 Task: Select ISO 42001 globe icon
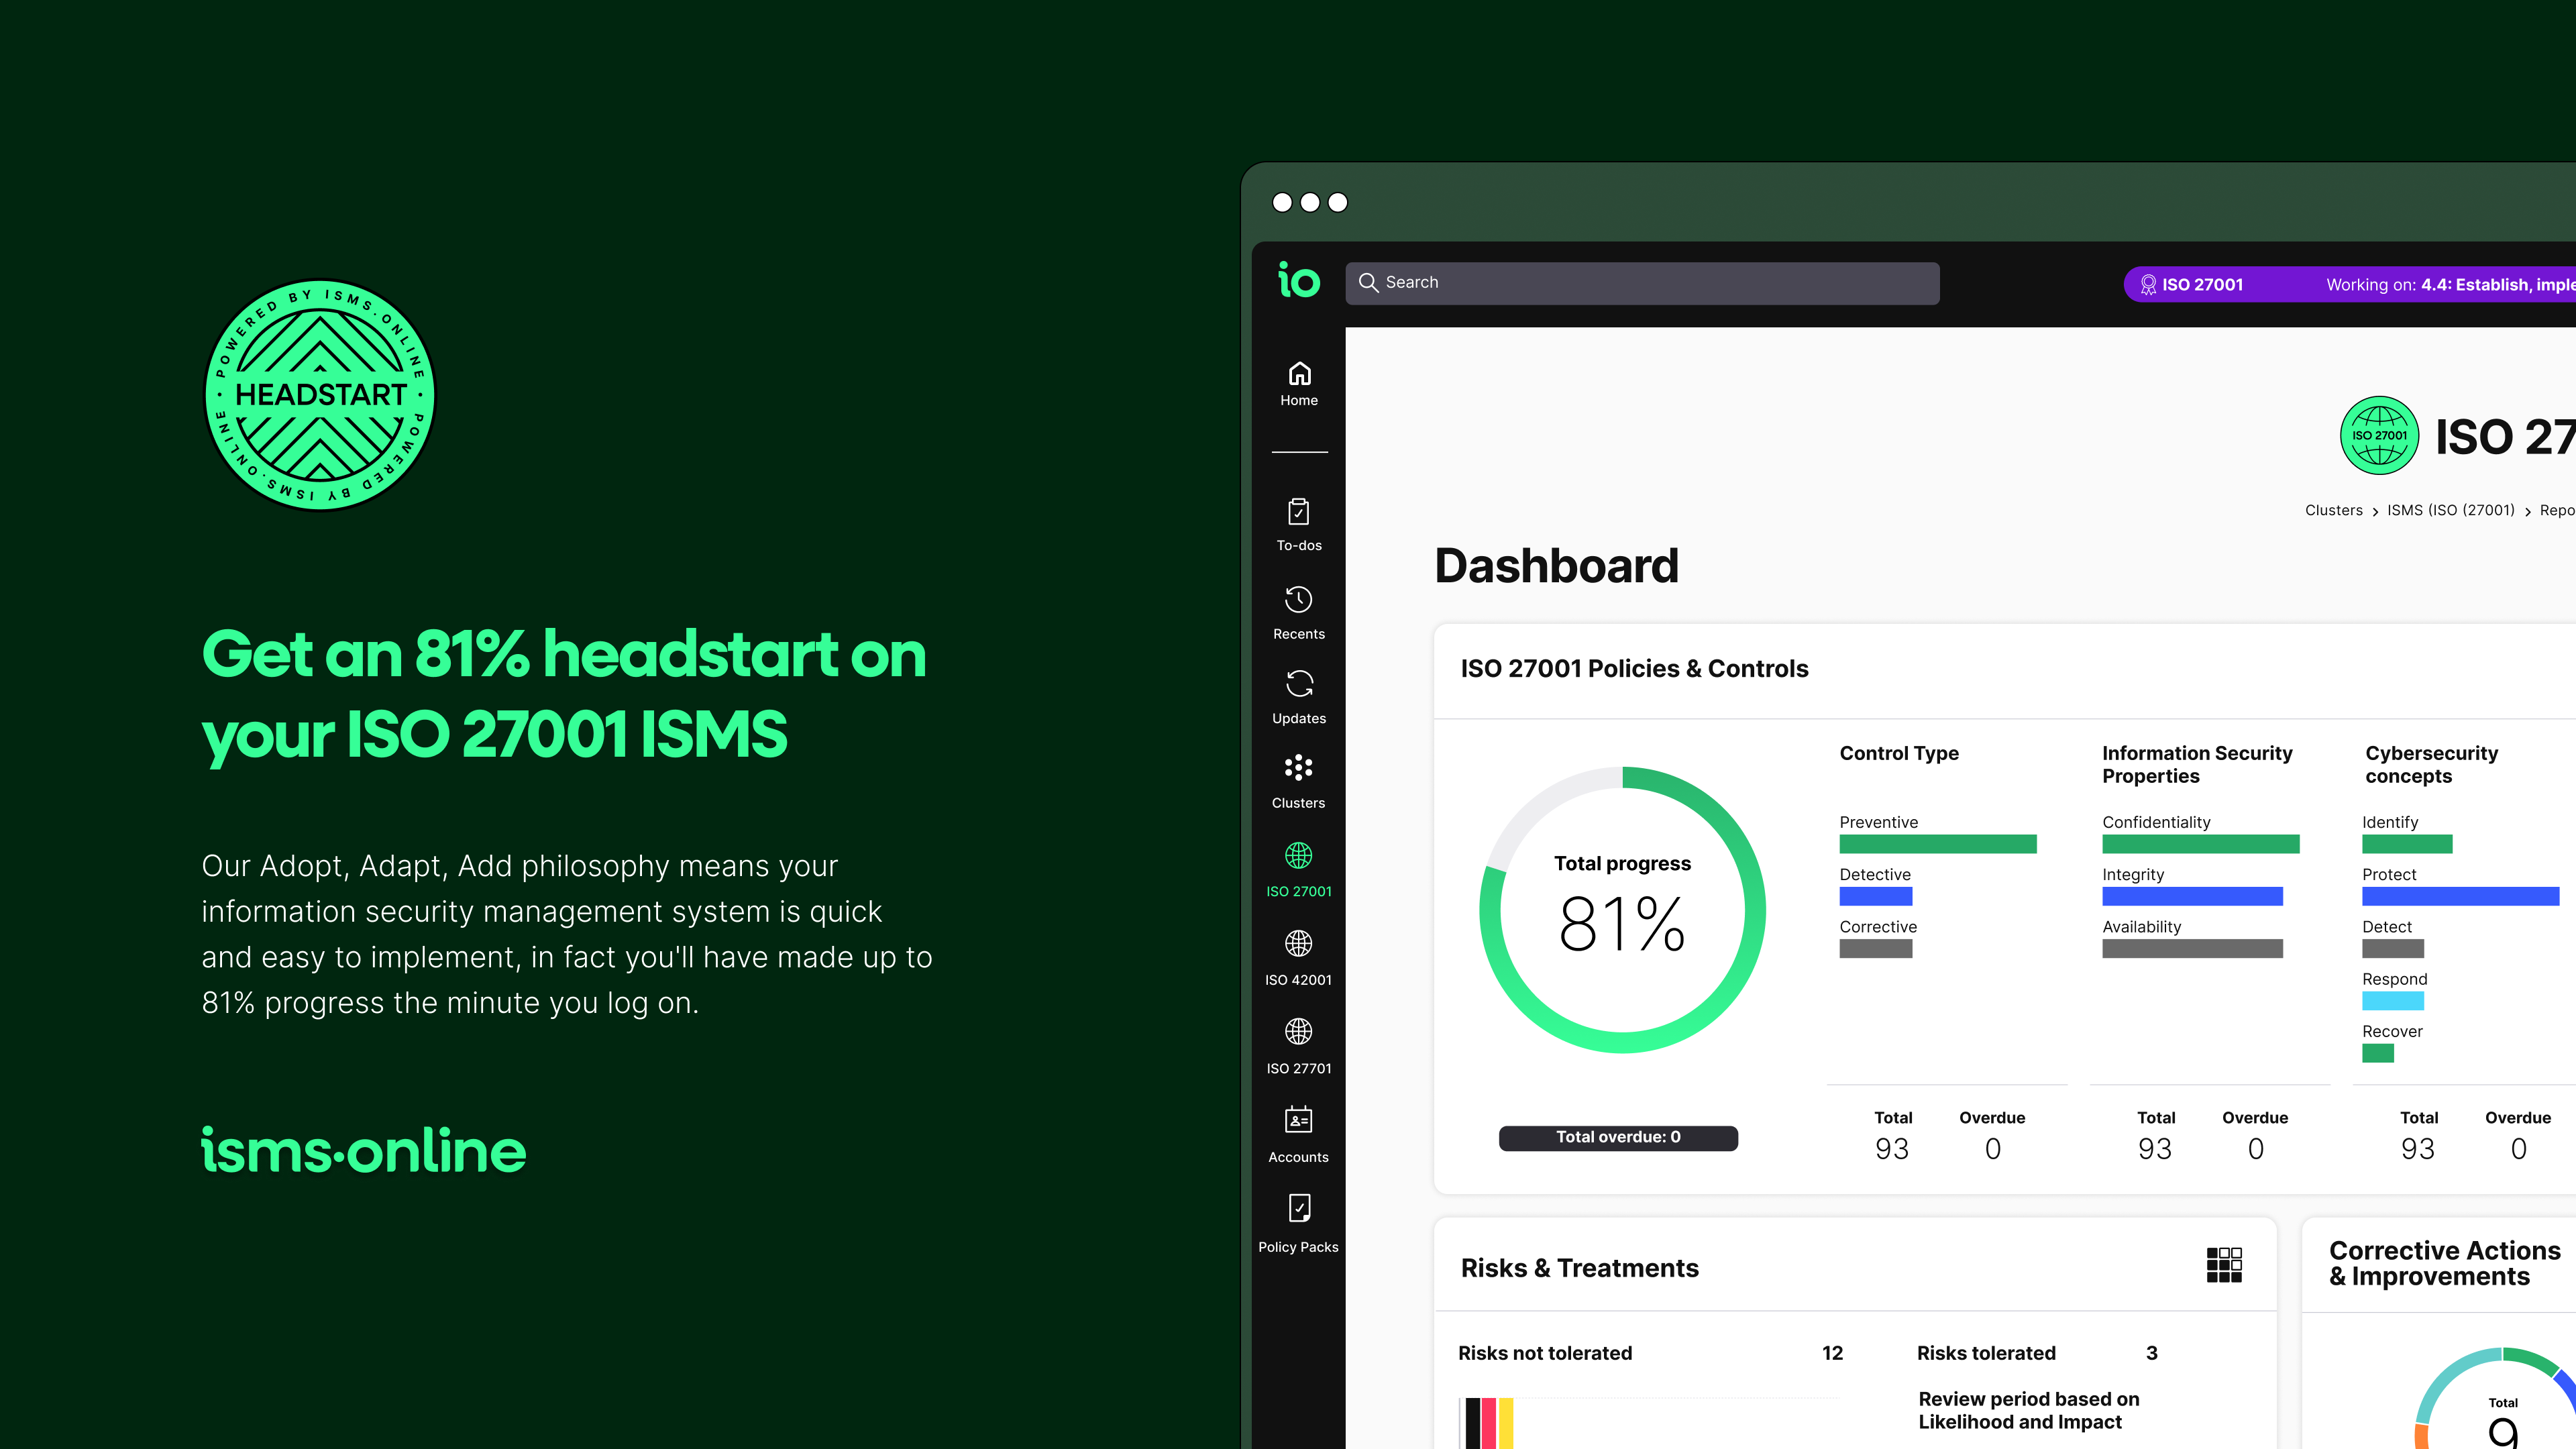[x=1298, y=943]
